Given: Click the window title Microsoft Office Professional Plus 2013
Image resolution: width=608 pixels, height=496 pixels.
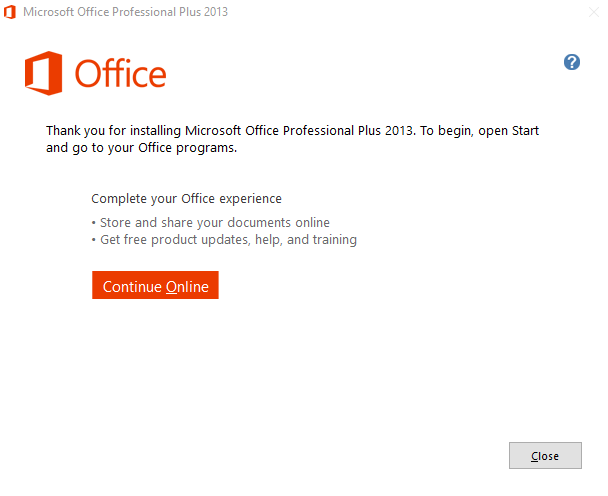Looking at the screenshot, I should (x=126, y=12).
